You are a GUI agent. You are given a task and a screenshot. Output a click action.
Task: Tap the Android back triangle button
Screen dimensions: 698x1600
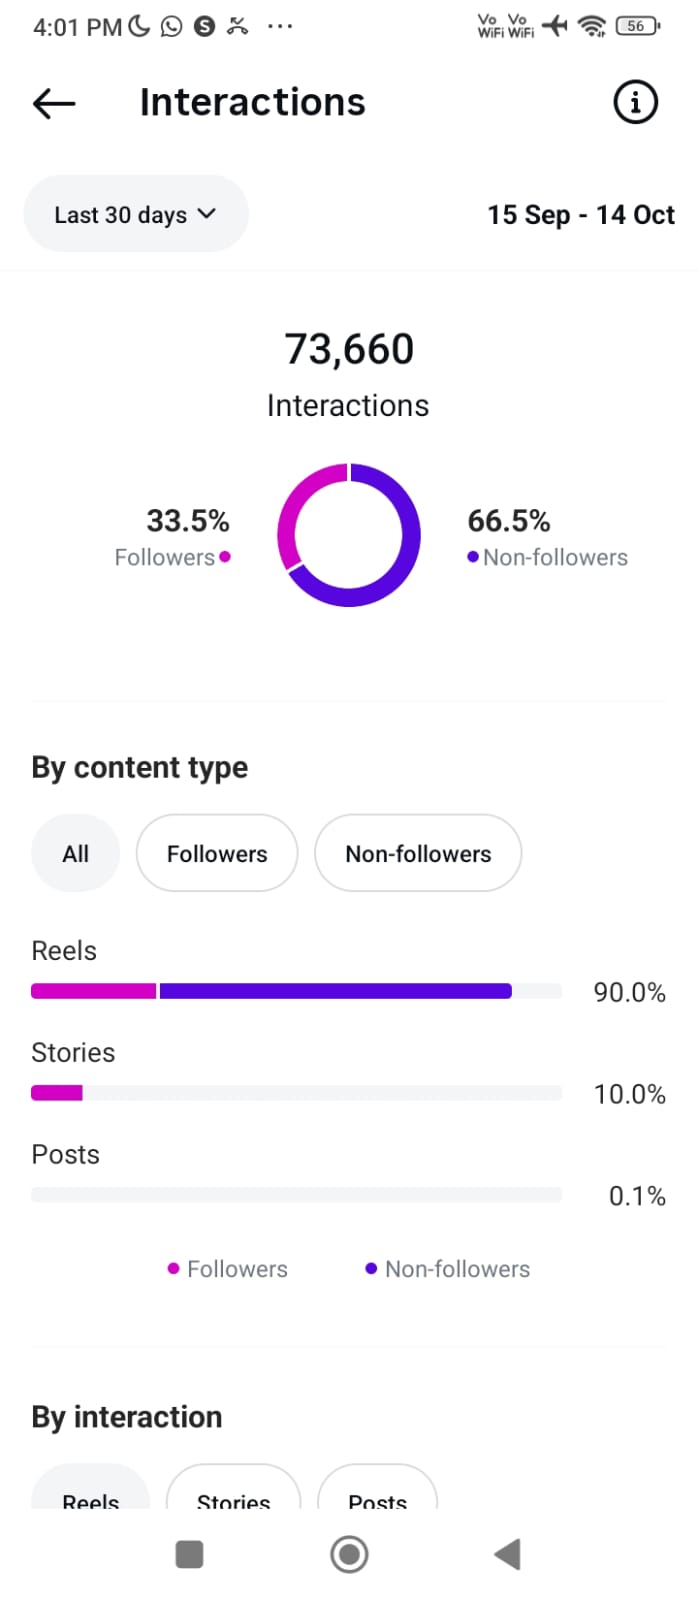[508, 1554]
